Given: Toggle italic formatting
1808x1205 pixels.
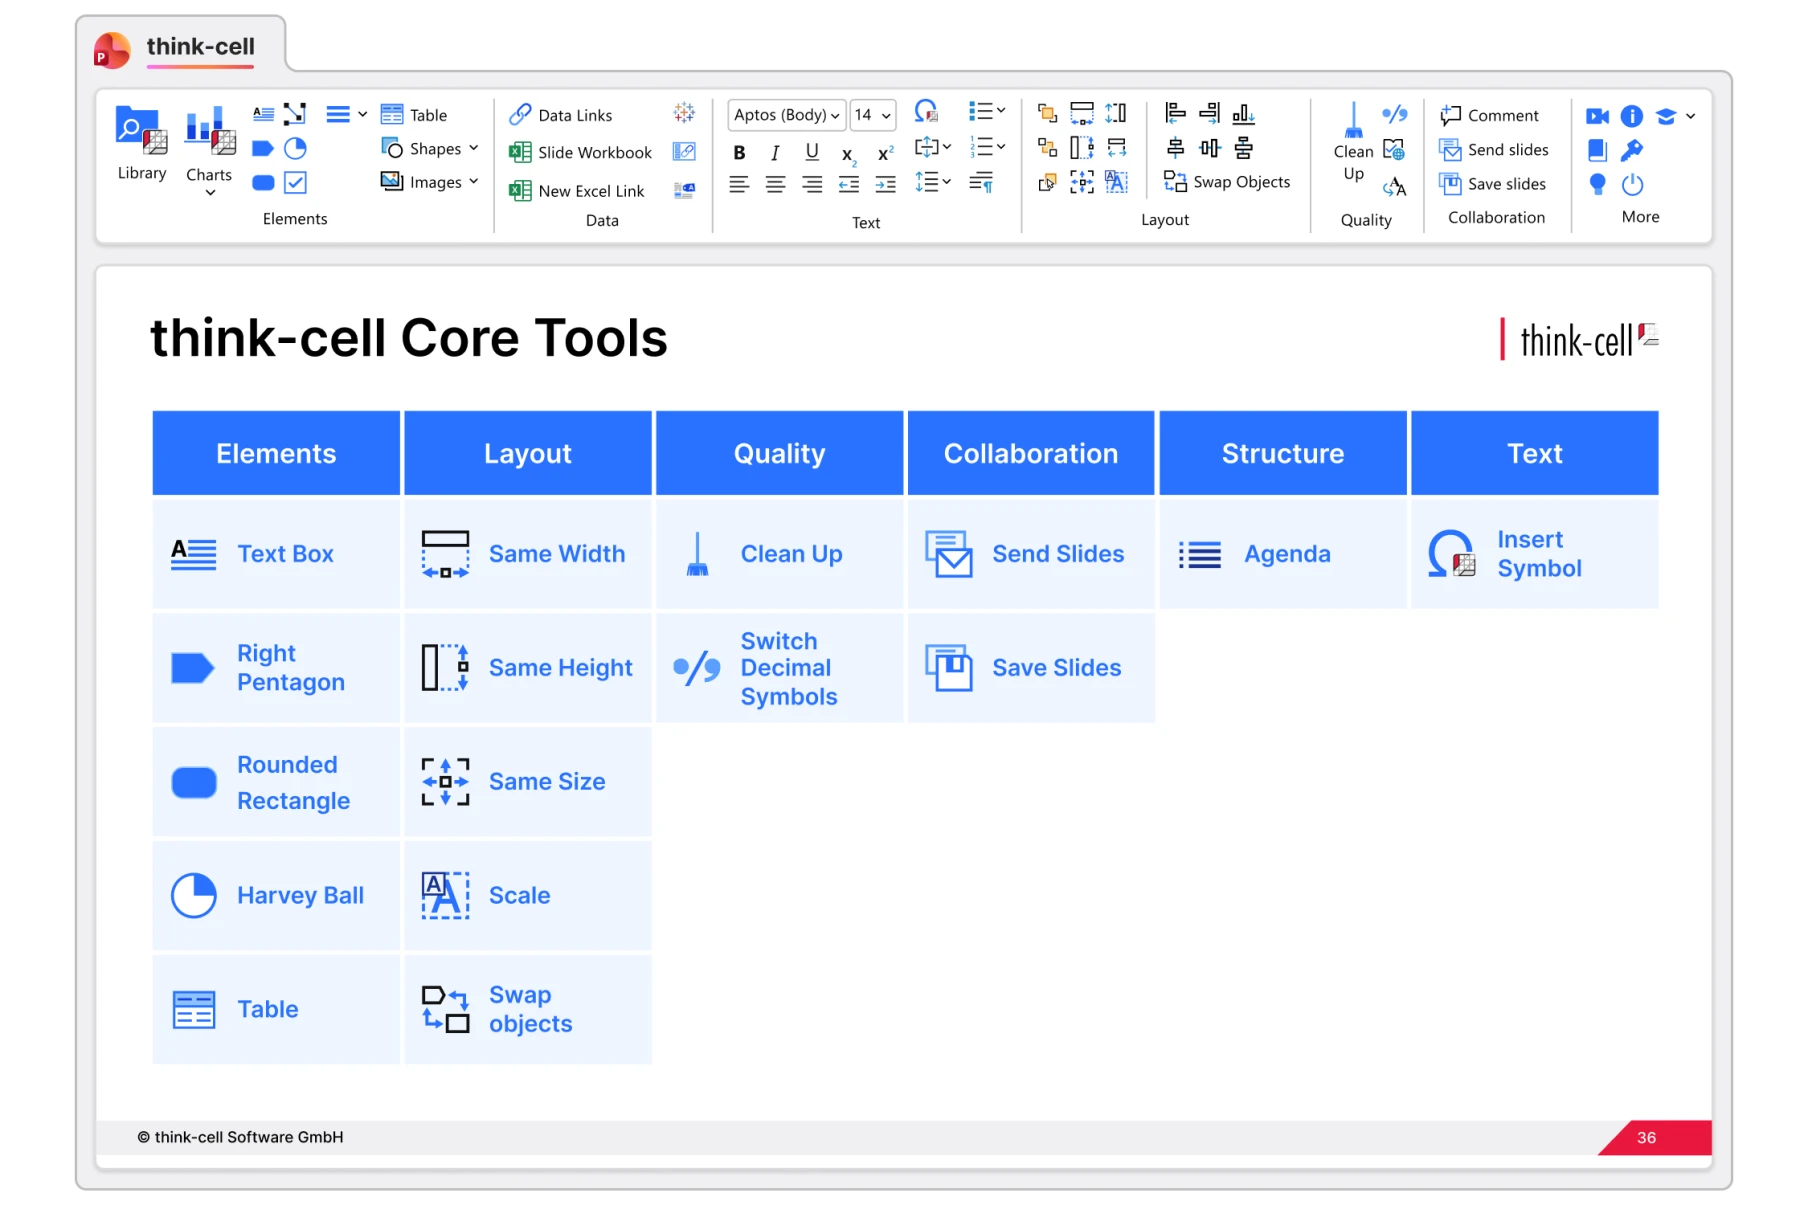Looking at the screenshot, I should click(x=775, y=152).
